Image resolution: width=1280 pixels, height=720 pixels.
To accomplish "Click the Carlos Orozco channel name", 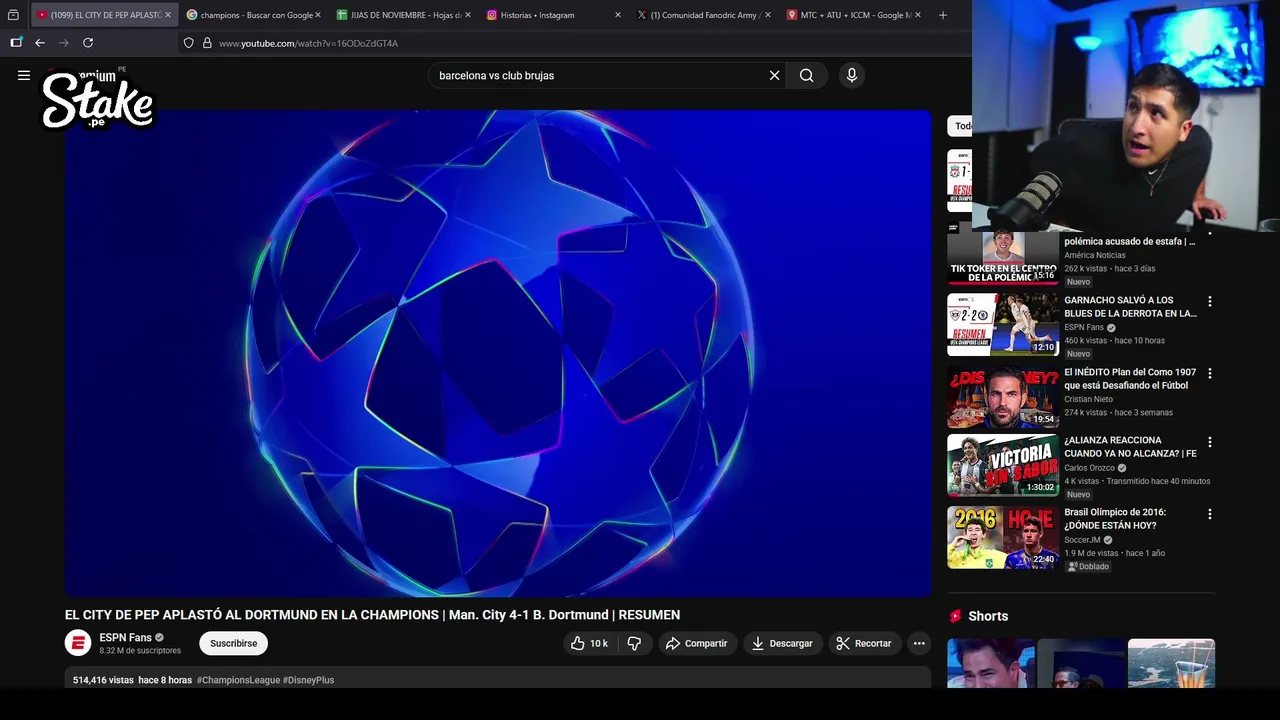I will (x=1089, y=468).
